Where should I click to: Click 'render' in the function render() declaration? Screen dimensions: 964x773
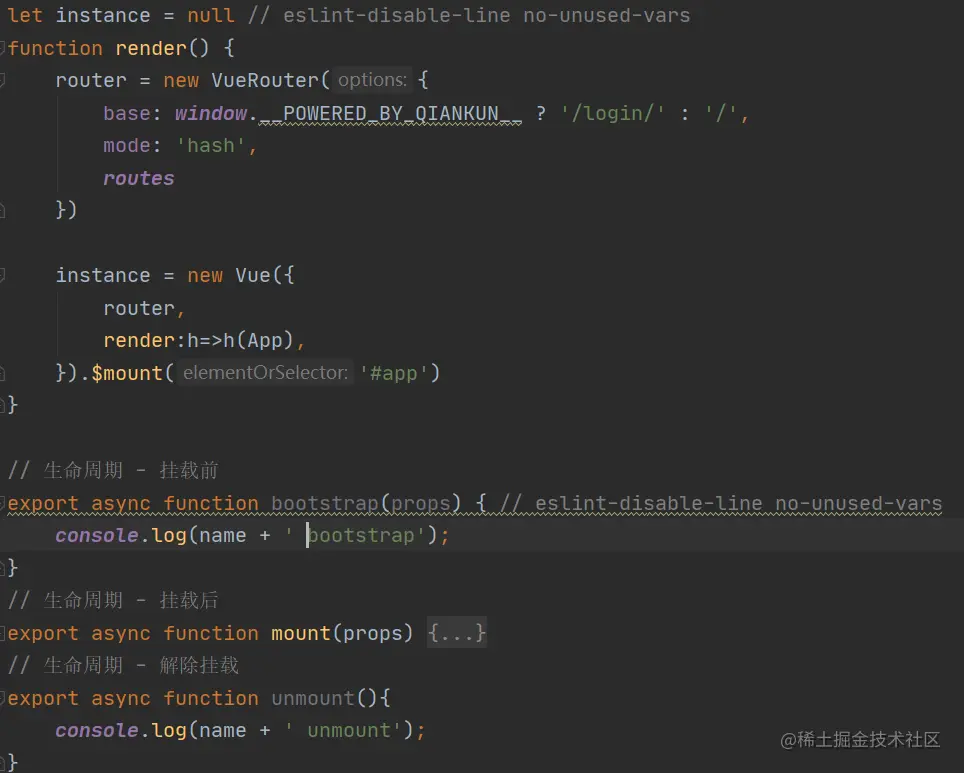[x=151, y=48]
